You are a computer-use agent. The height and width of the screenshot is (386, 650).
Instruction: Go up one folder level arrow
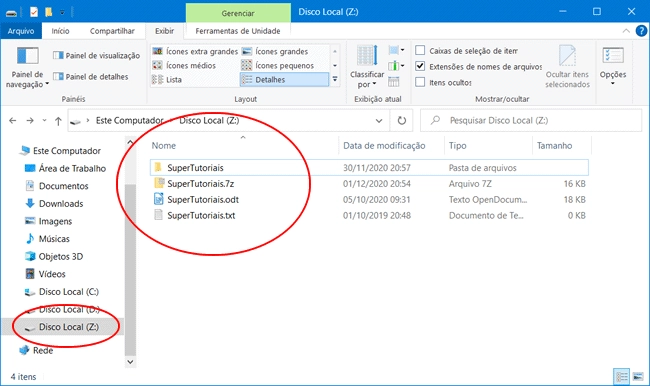click(x=58, y=121)
